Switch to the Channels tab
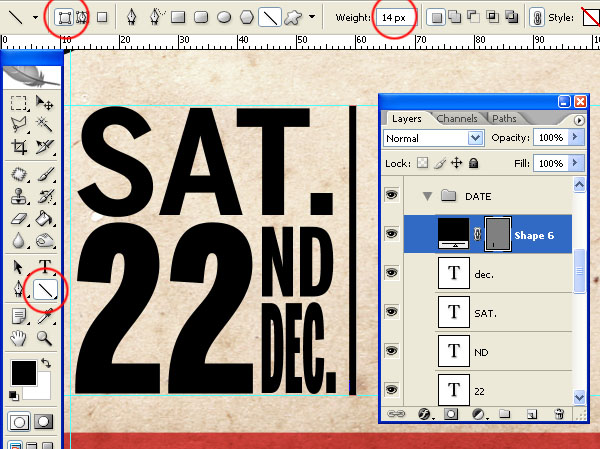The height and width of the screenshot is (449, 600). pyautogui.click(x=457, y=119)
